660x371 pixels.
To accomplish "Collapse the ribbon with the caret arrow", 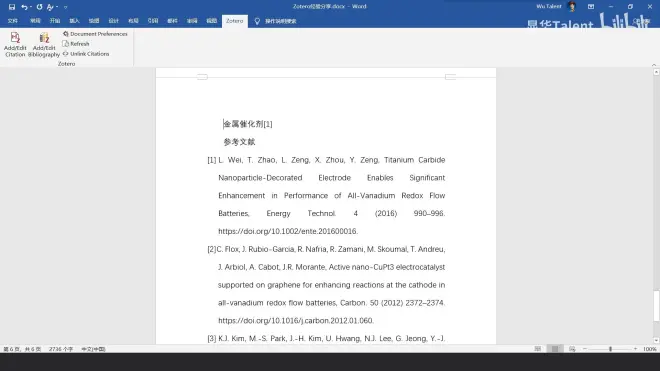I will point(654,65).
